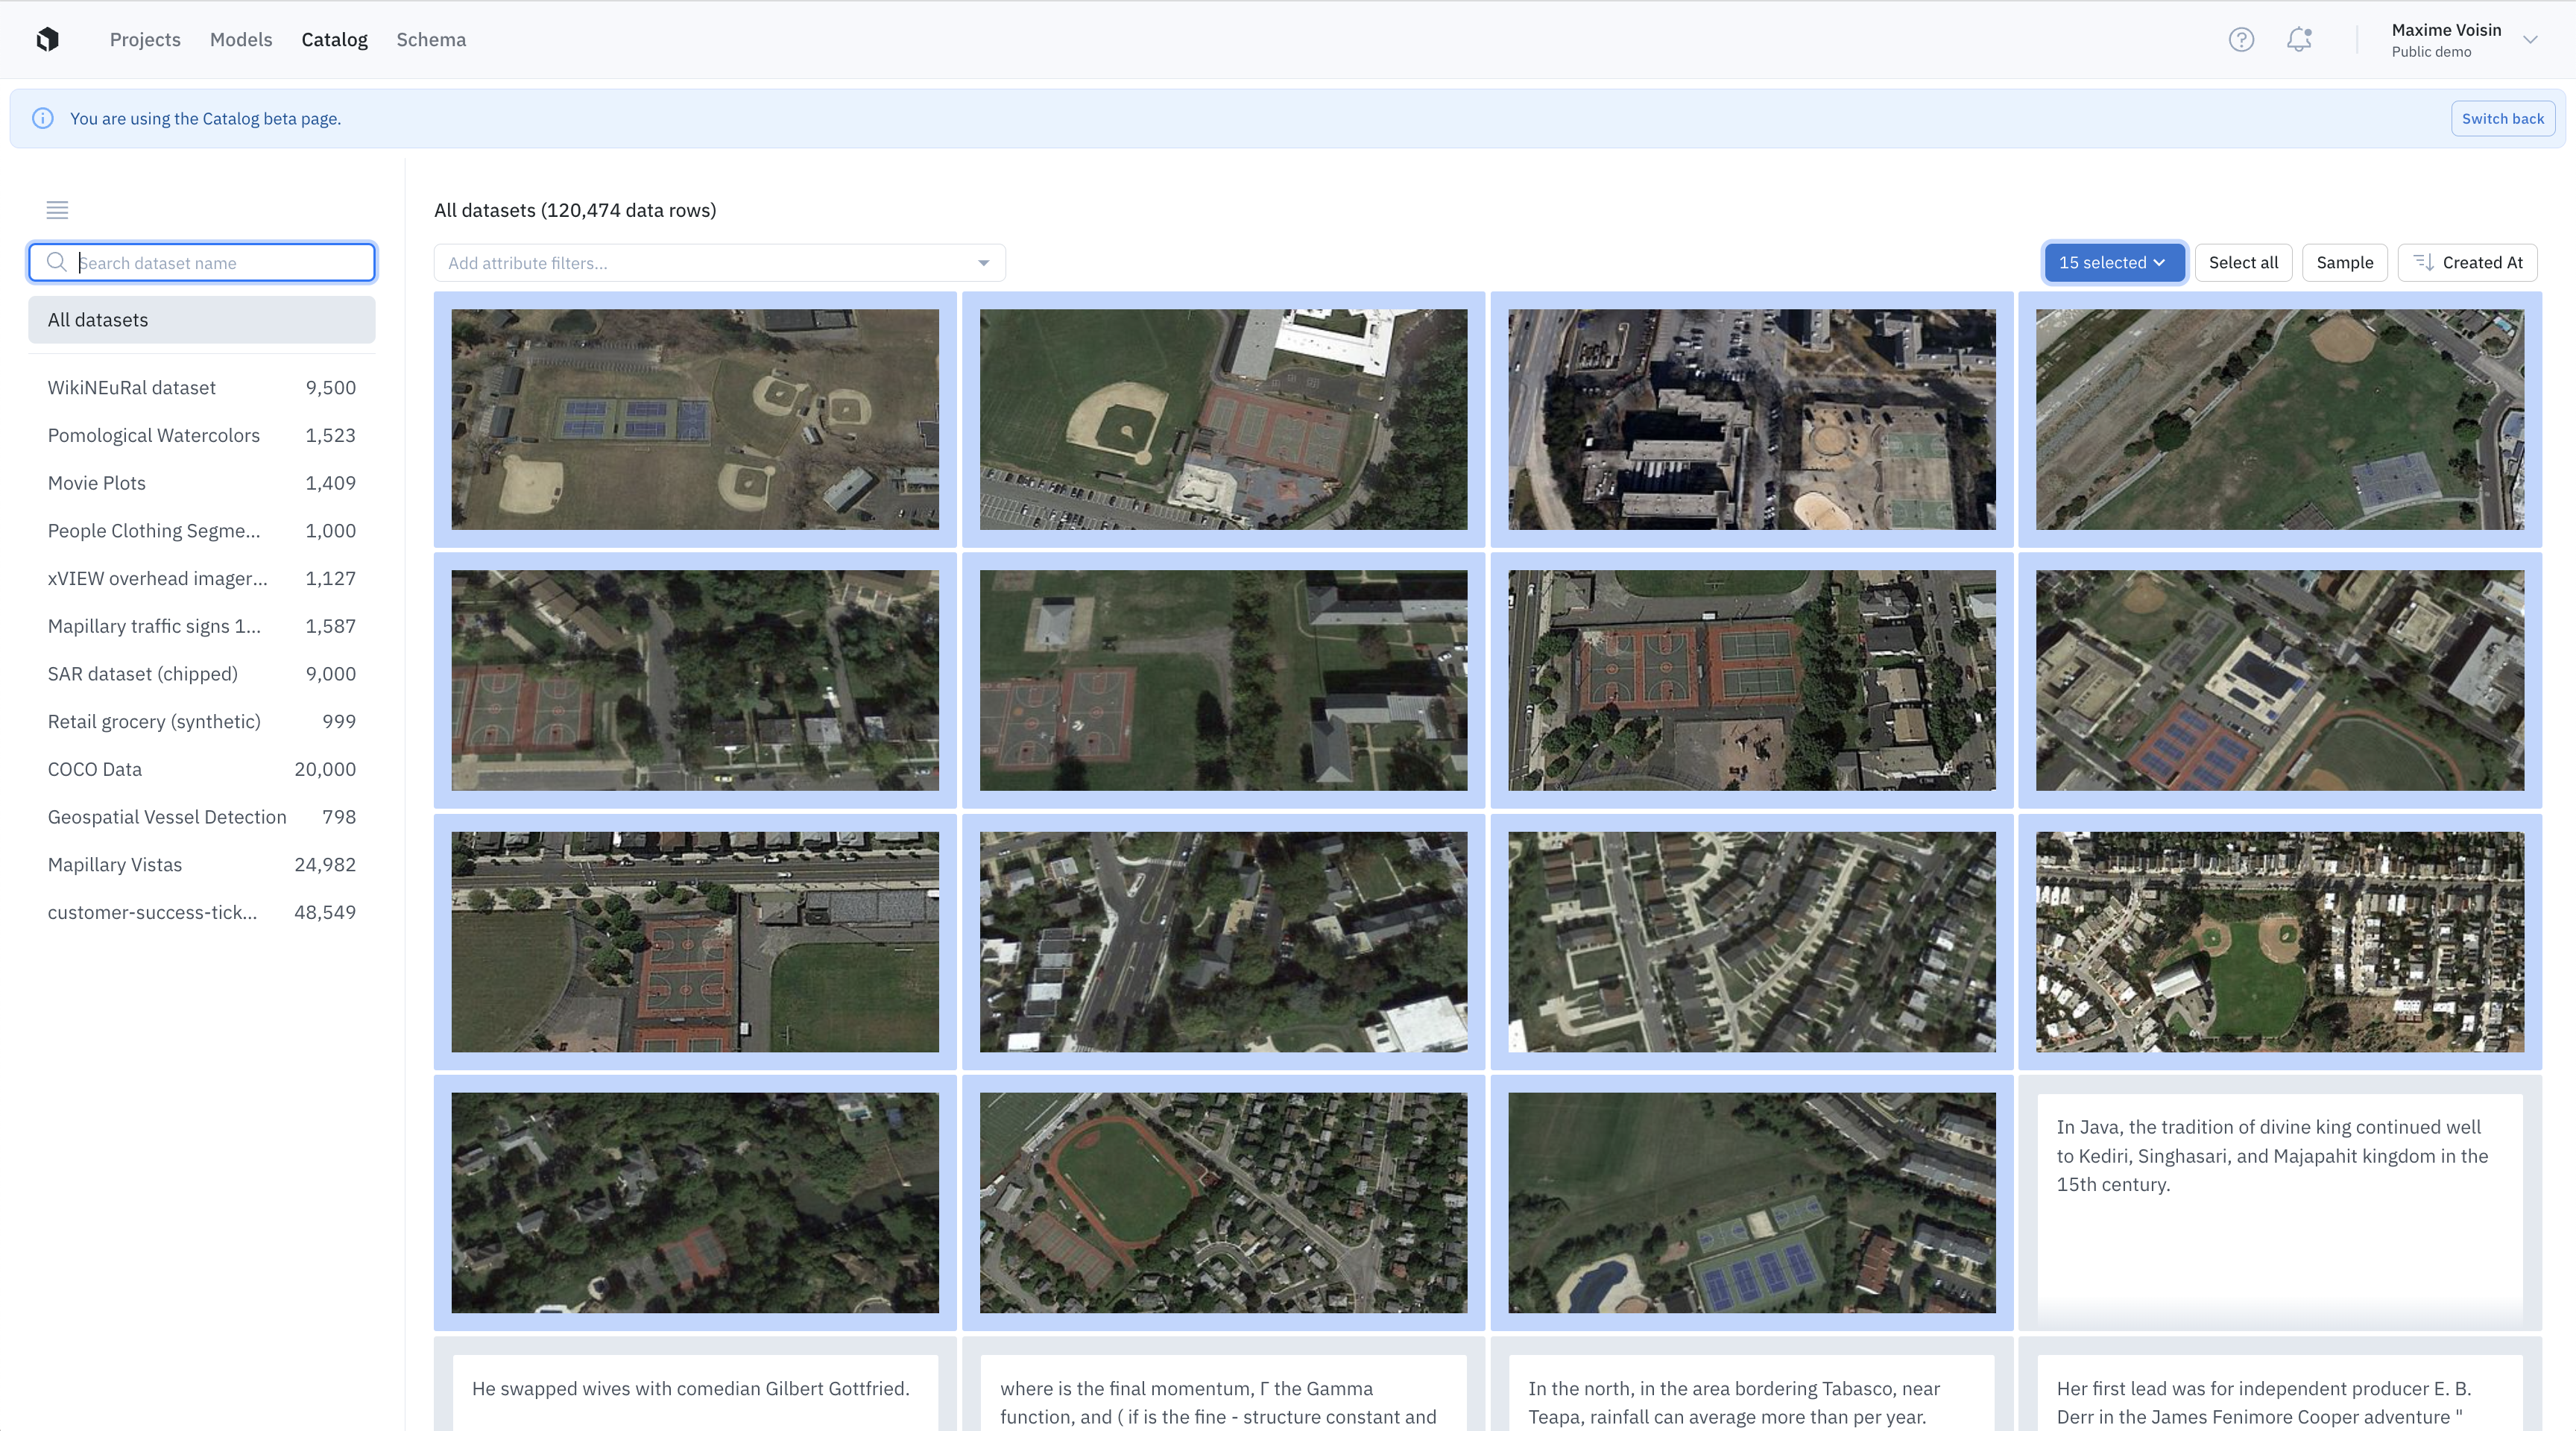Click the Sample button

2344,262
